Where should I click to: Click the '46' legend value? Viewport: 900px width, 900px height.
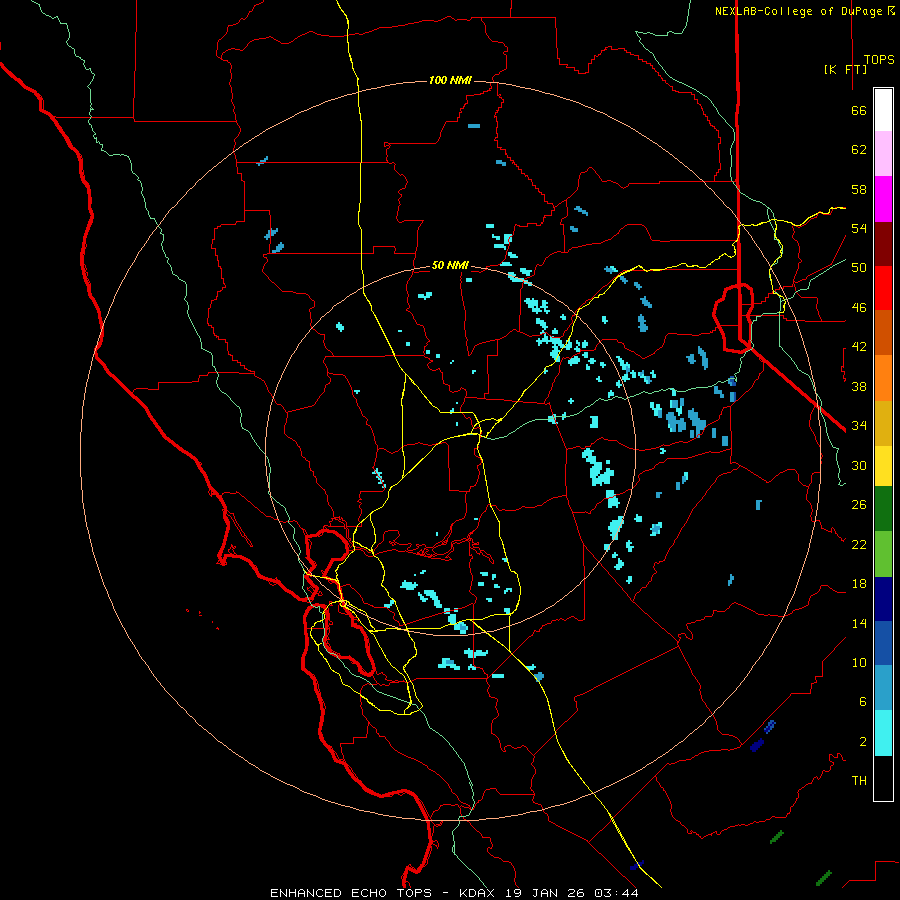[859, 308]
